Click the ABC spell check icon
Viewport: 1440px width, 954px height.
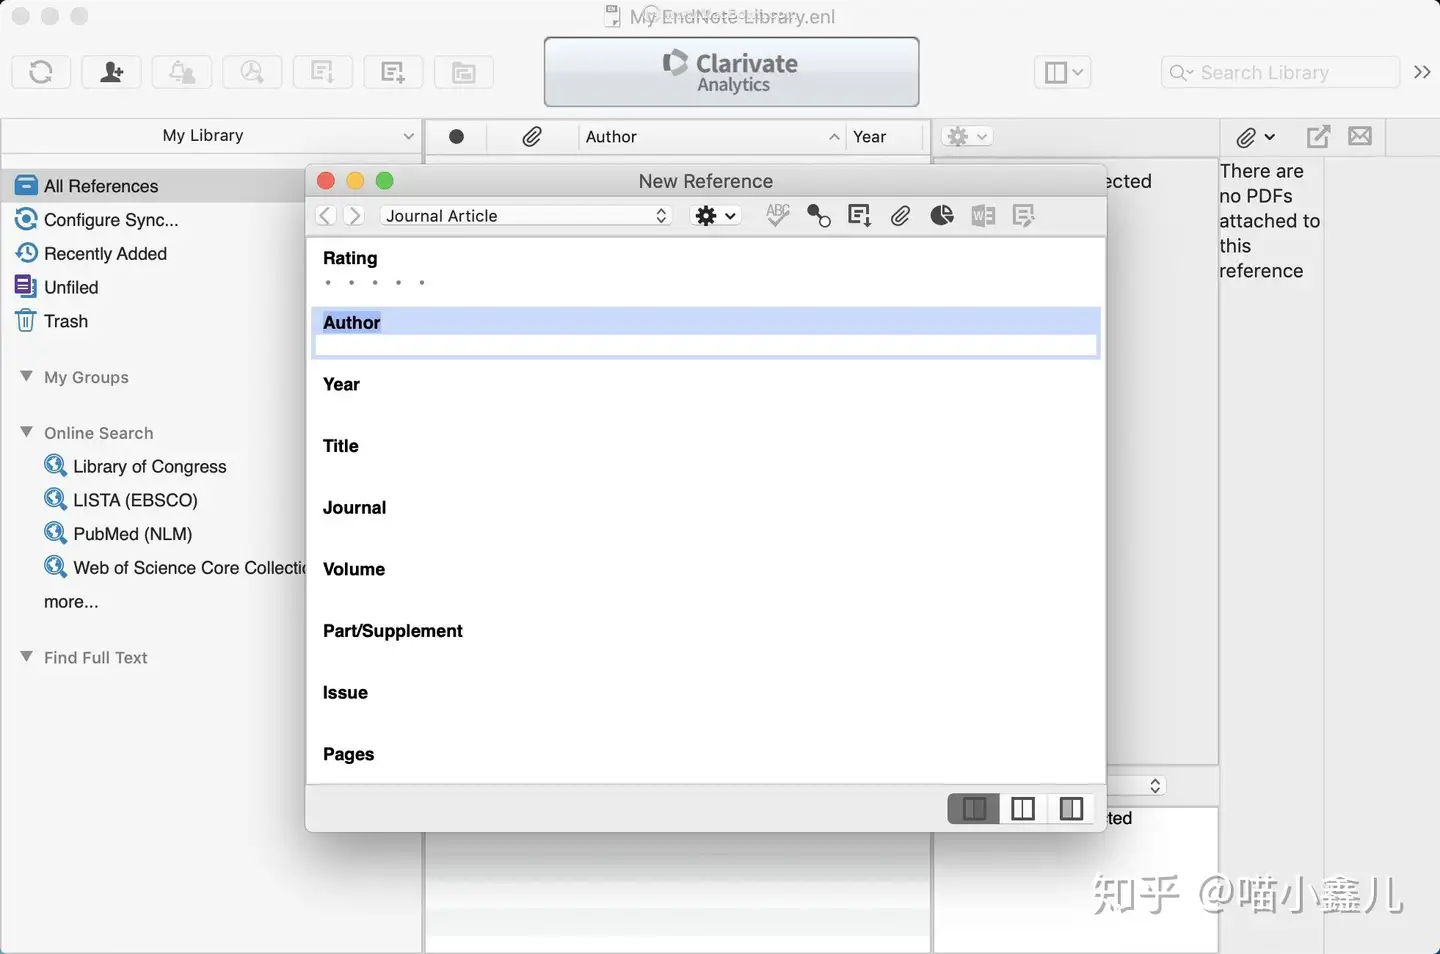coord(778,215)
